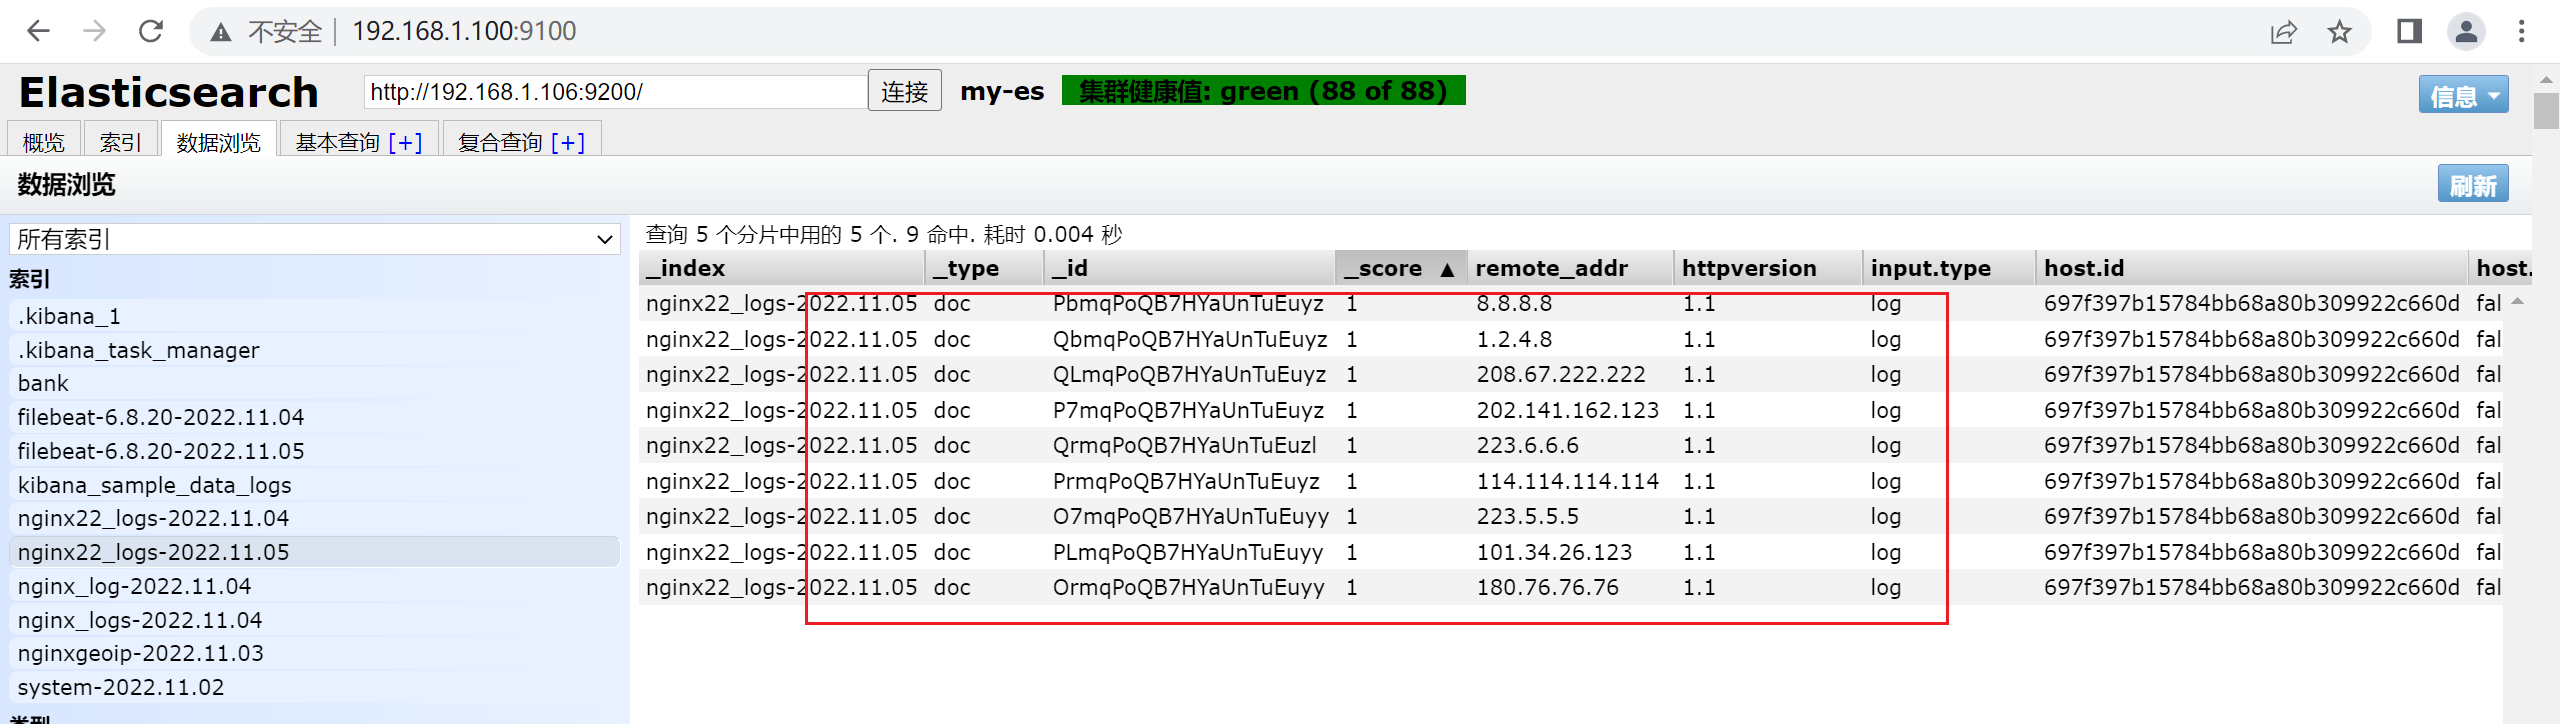Select nginxgeoip-2022.11.03 index
This screenshot has width=2560, height=724.
click(314, 653)
